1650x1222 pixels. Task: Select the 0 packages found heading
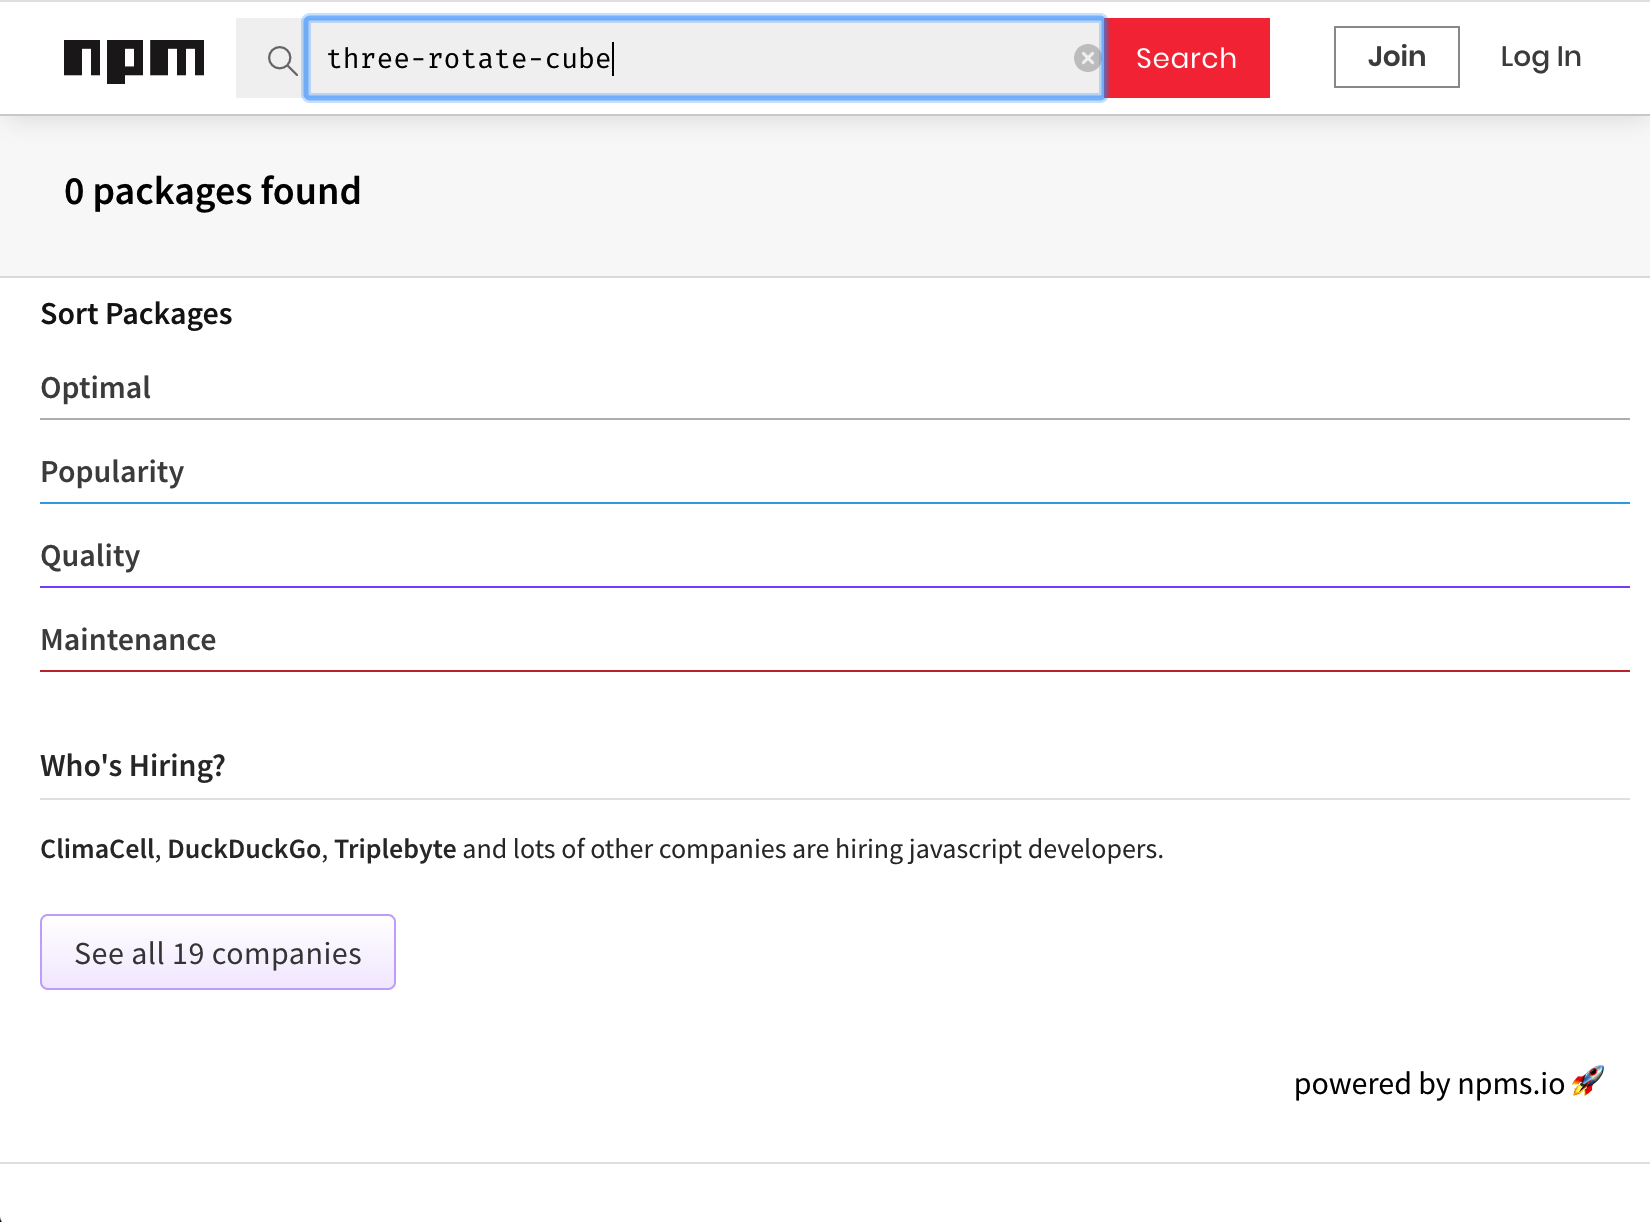pyautogui.click(x=212, y=191)
